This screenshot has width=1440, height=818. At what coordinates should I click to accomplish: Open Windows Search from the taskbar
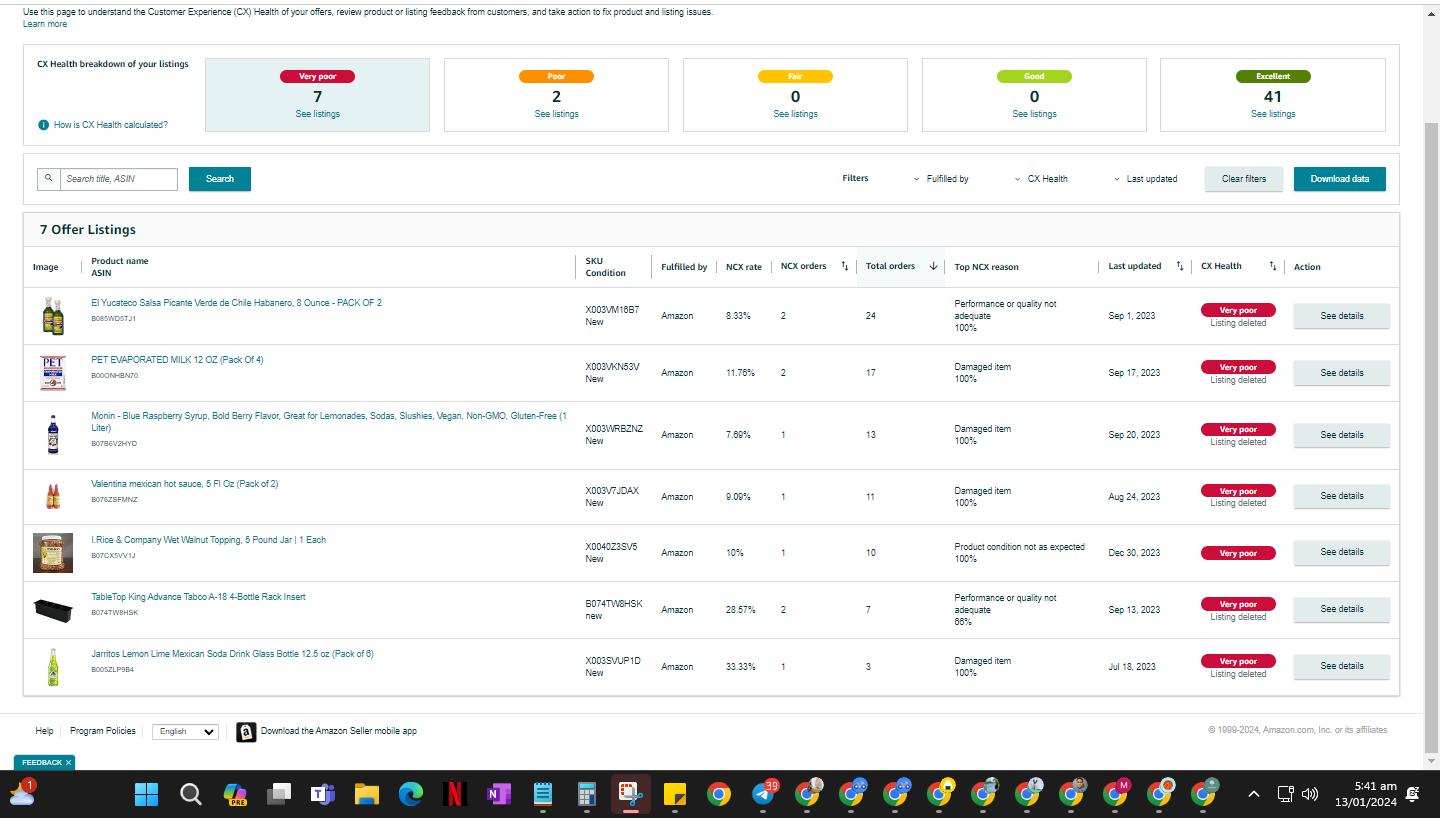click(190, 795)
